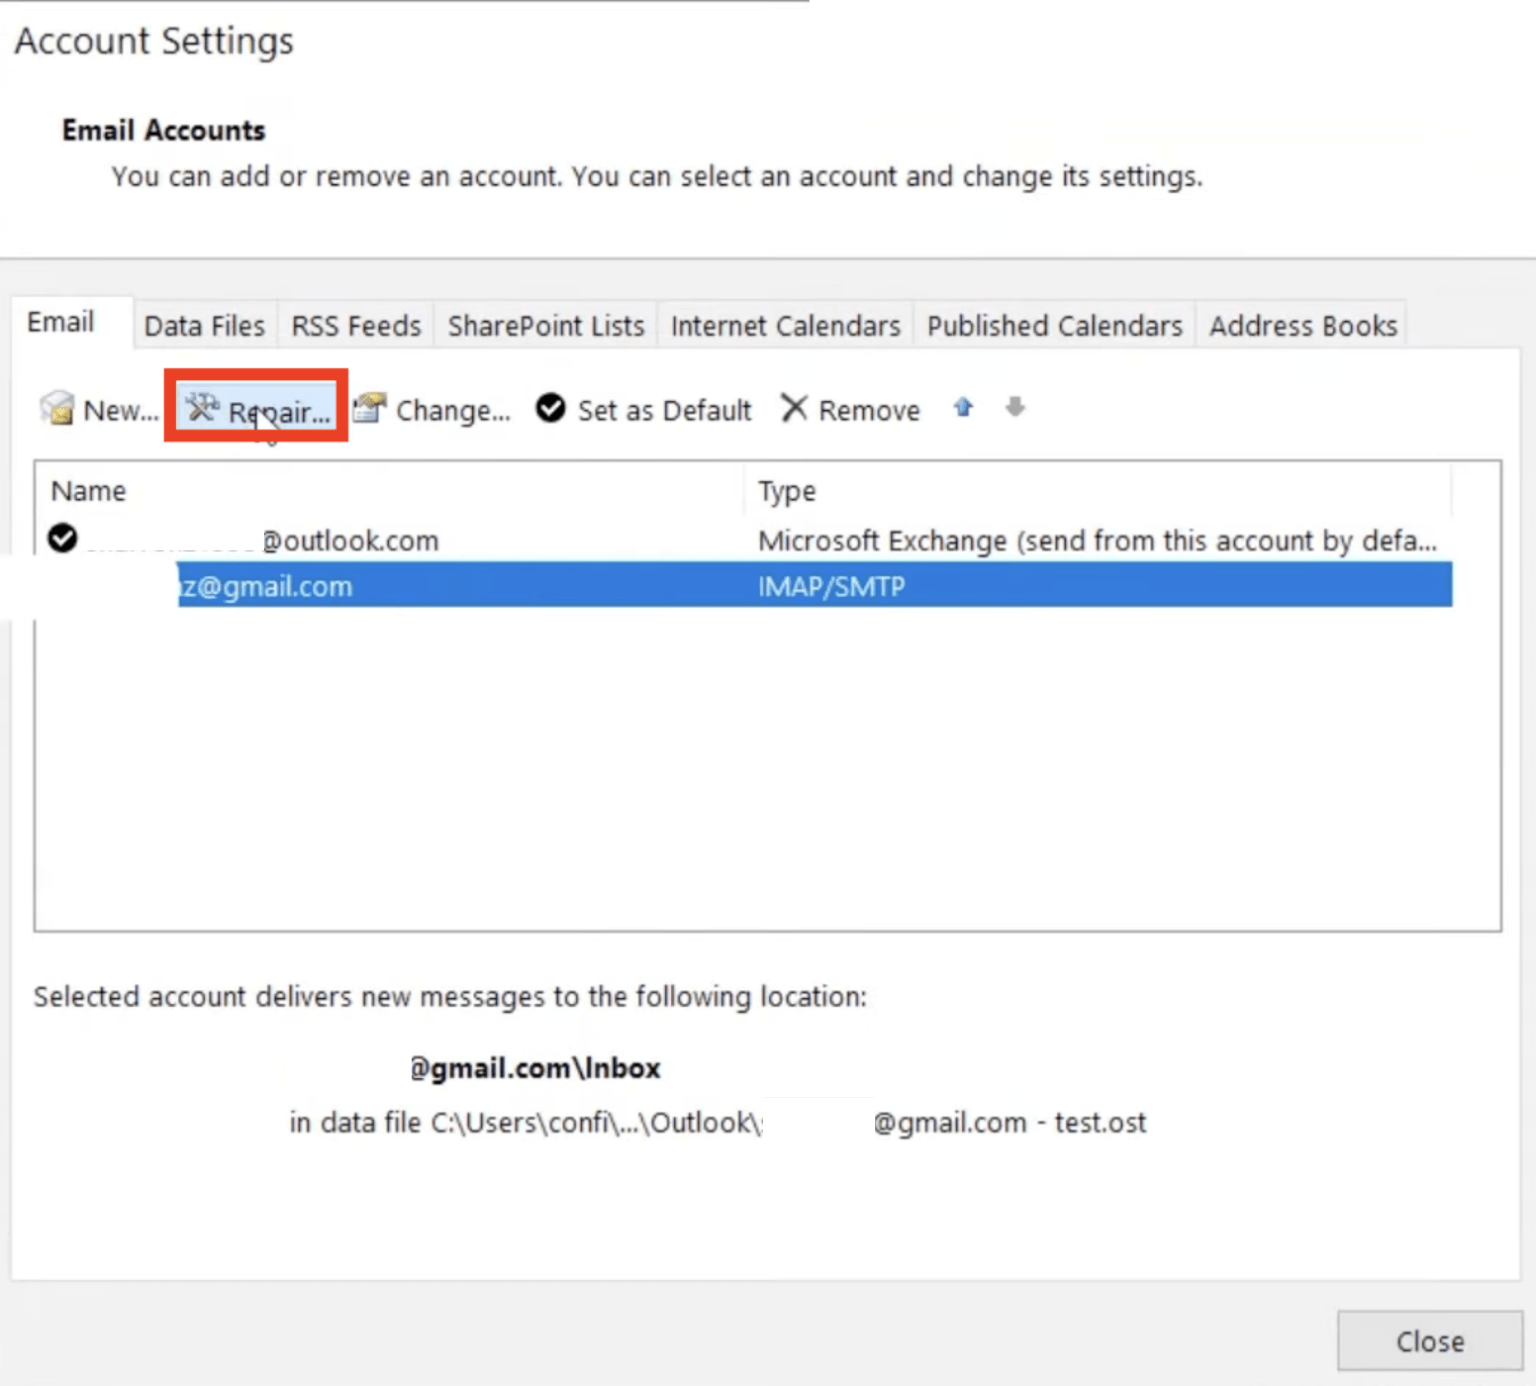Click the move account up arrow icon

[963, 408]
